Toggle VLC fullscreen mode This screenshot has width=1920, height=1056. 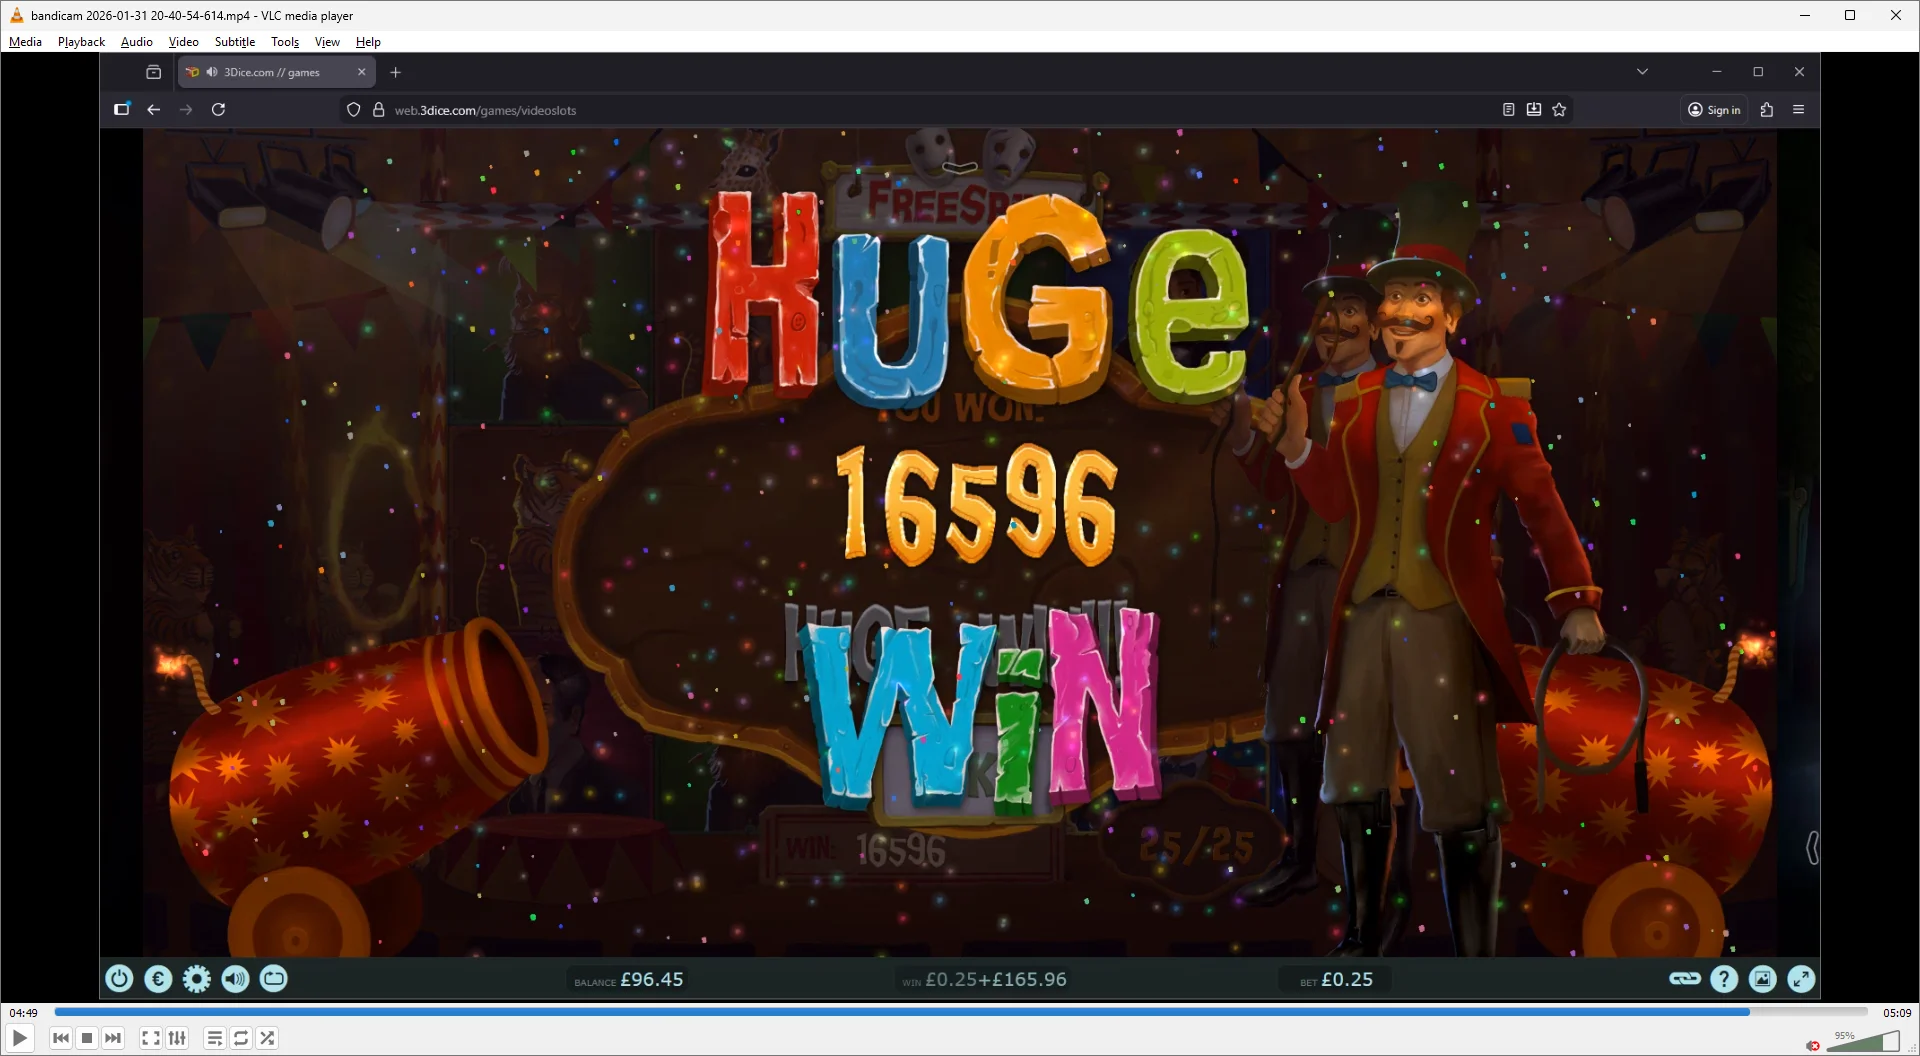point(150,1038)
